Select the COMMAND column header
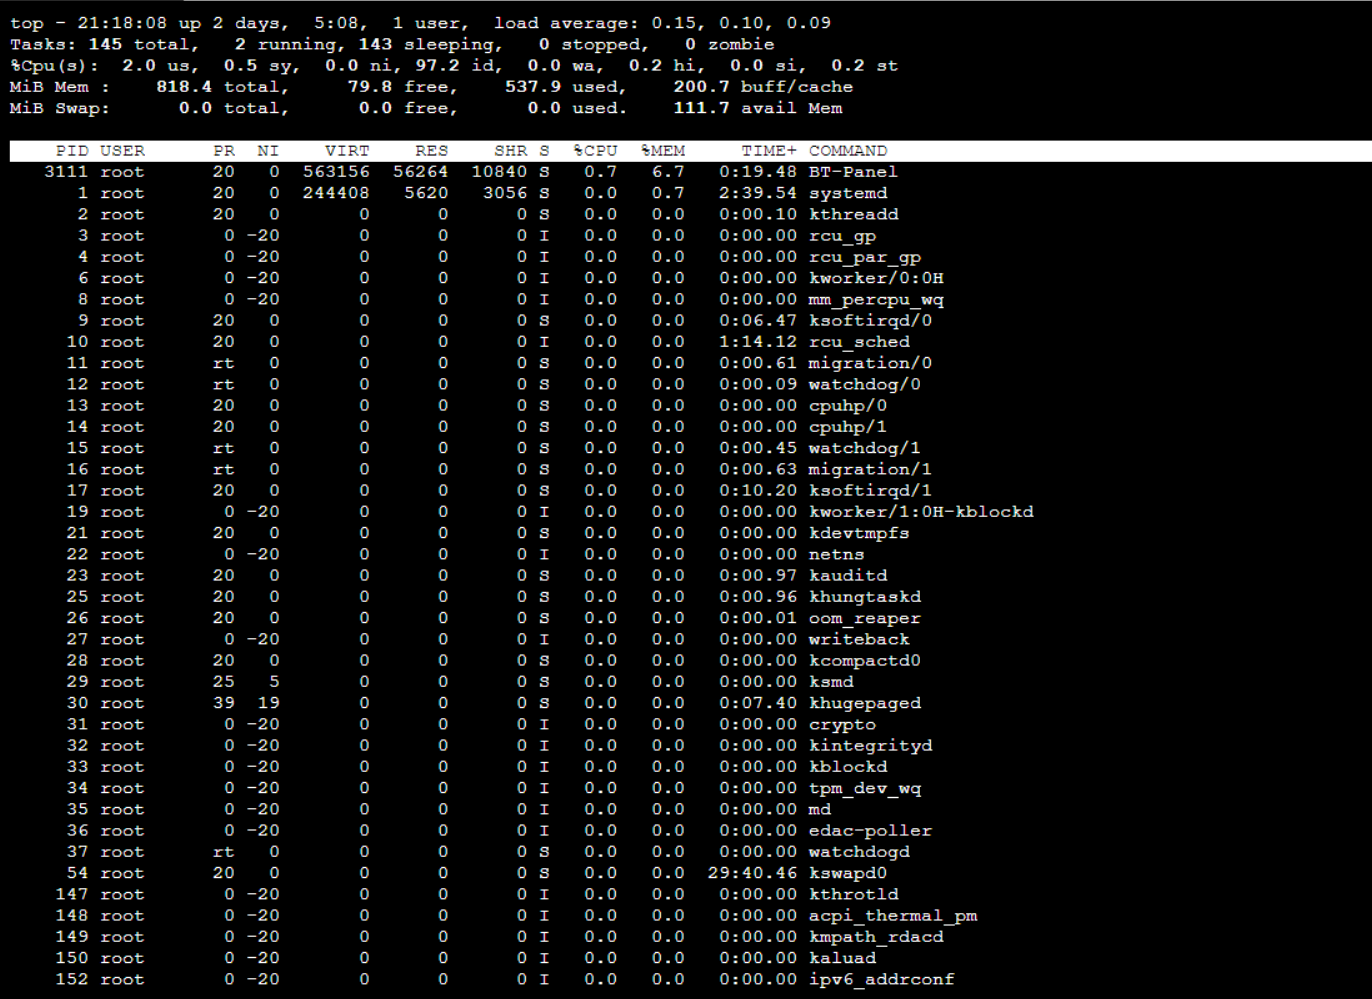Viewport: 1372px width, 999px height. tap(848, 151)
